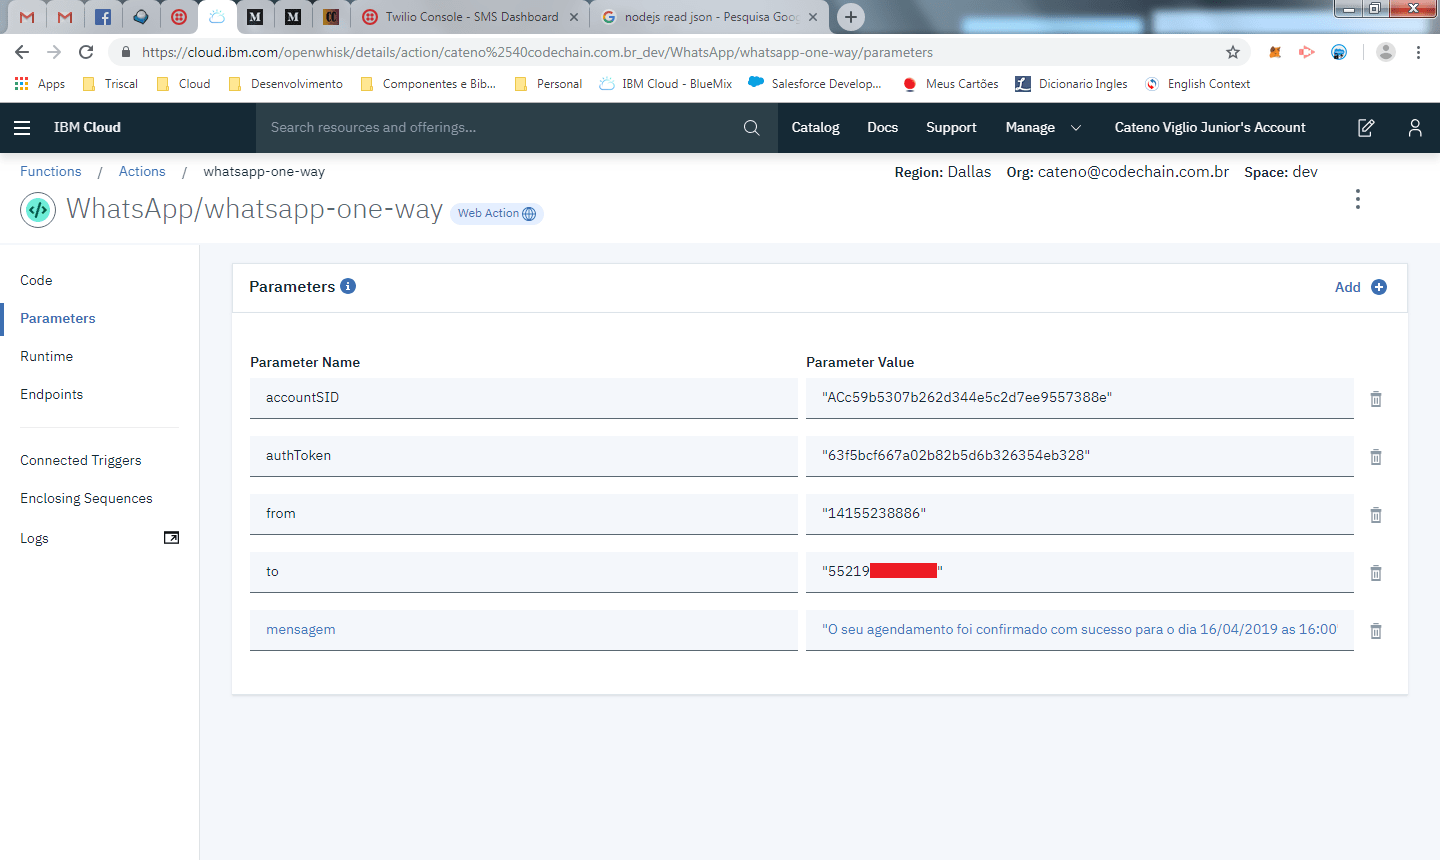Reload the current page
The width and height of the screenshot is (1440, 860).
point(86,52)
